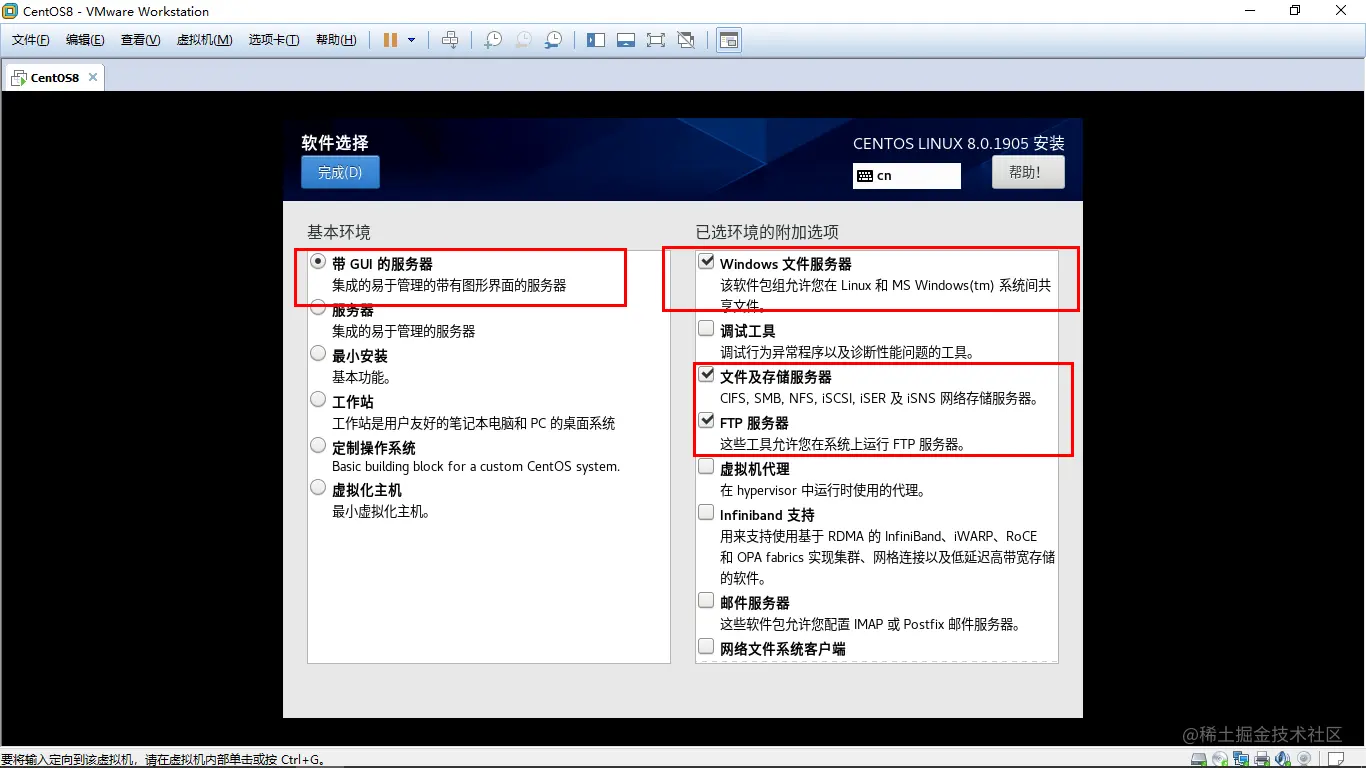Select the 最小安装 radio option
The height and width of the screenshot is (768, 1366).
tap(318, 353)
